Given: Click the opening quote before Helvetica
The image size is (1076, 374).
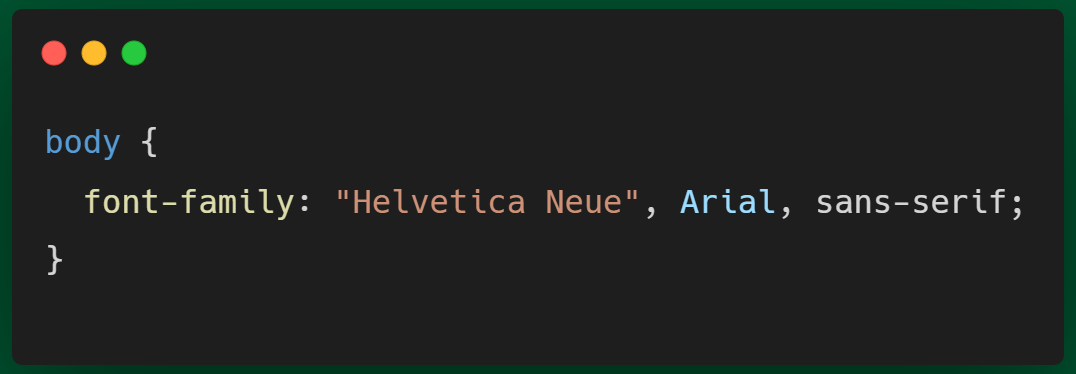Looking at the screenshot, I should [x=342, y=194].
